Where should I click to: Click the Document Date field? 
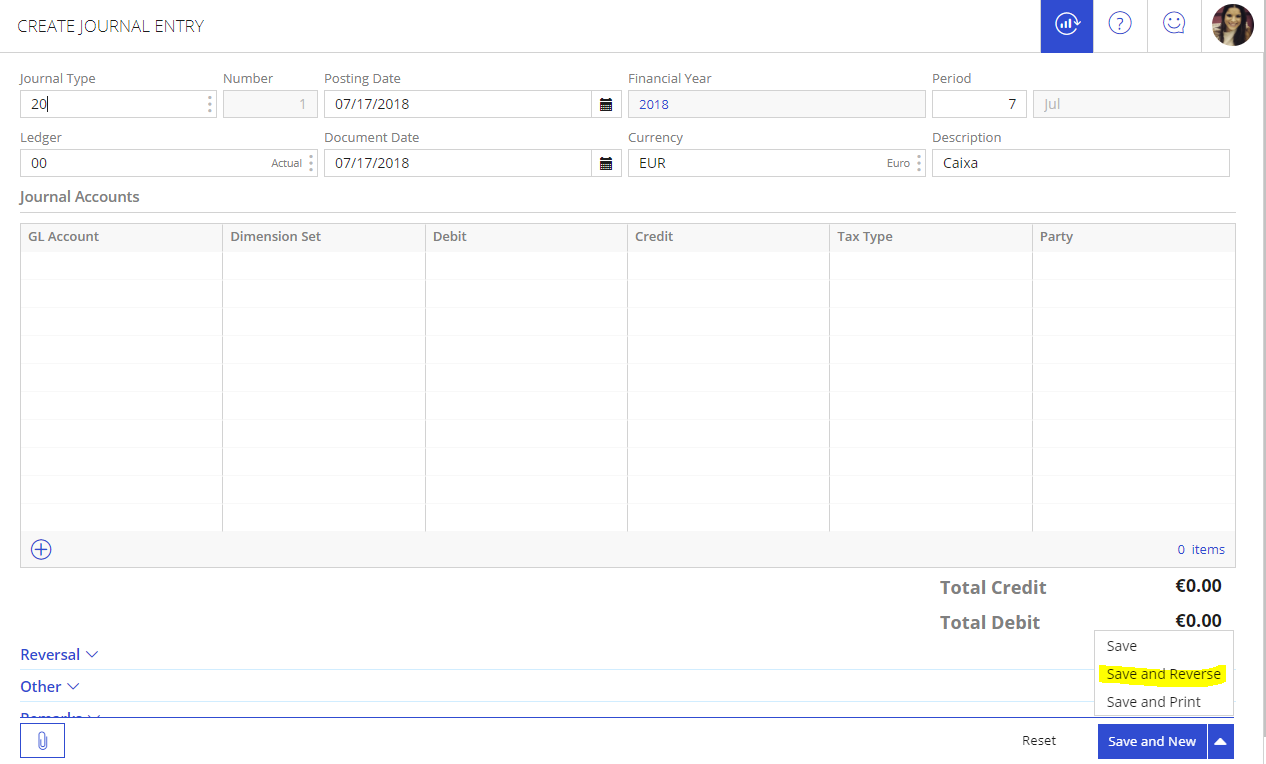[x=458, y=163]
